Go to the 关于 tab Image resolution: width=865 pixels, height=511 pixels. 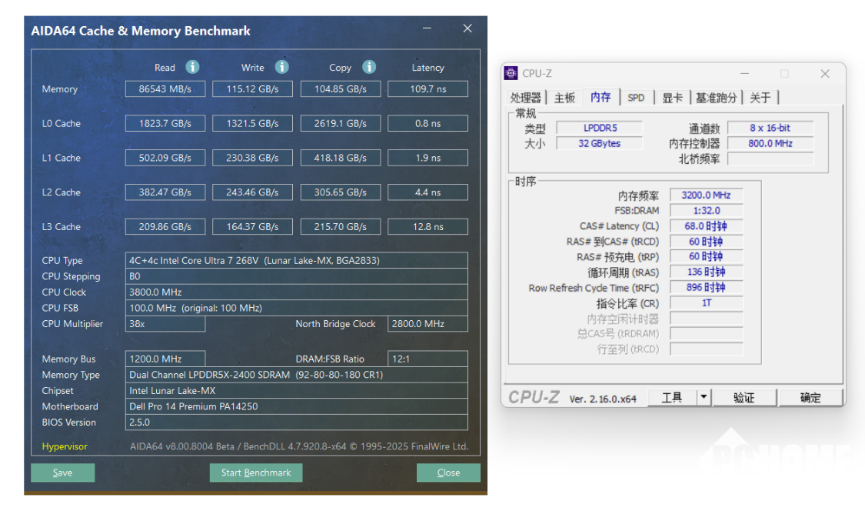761,97
